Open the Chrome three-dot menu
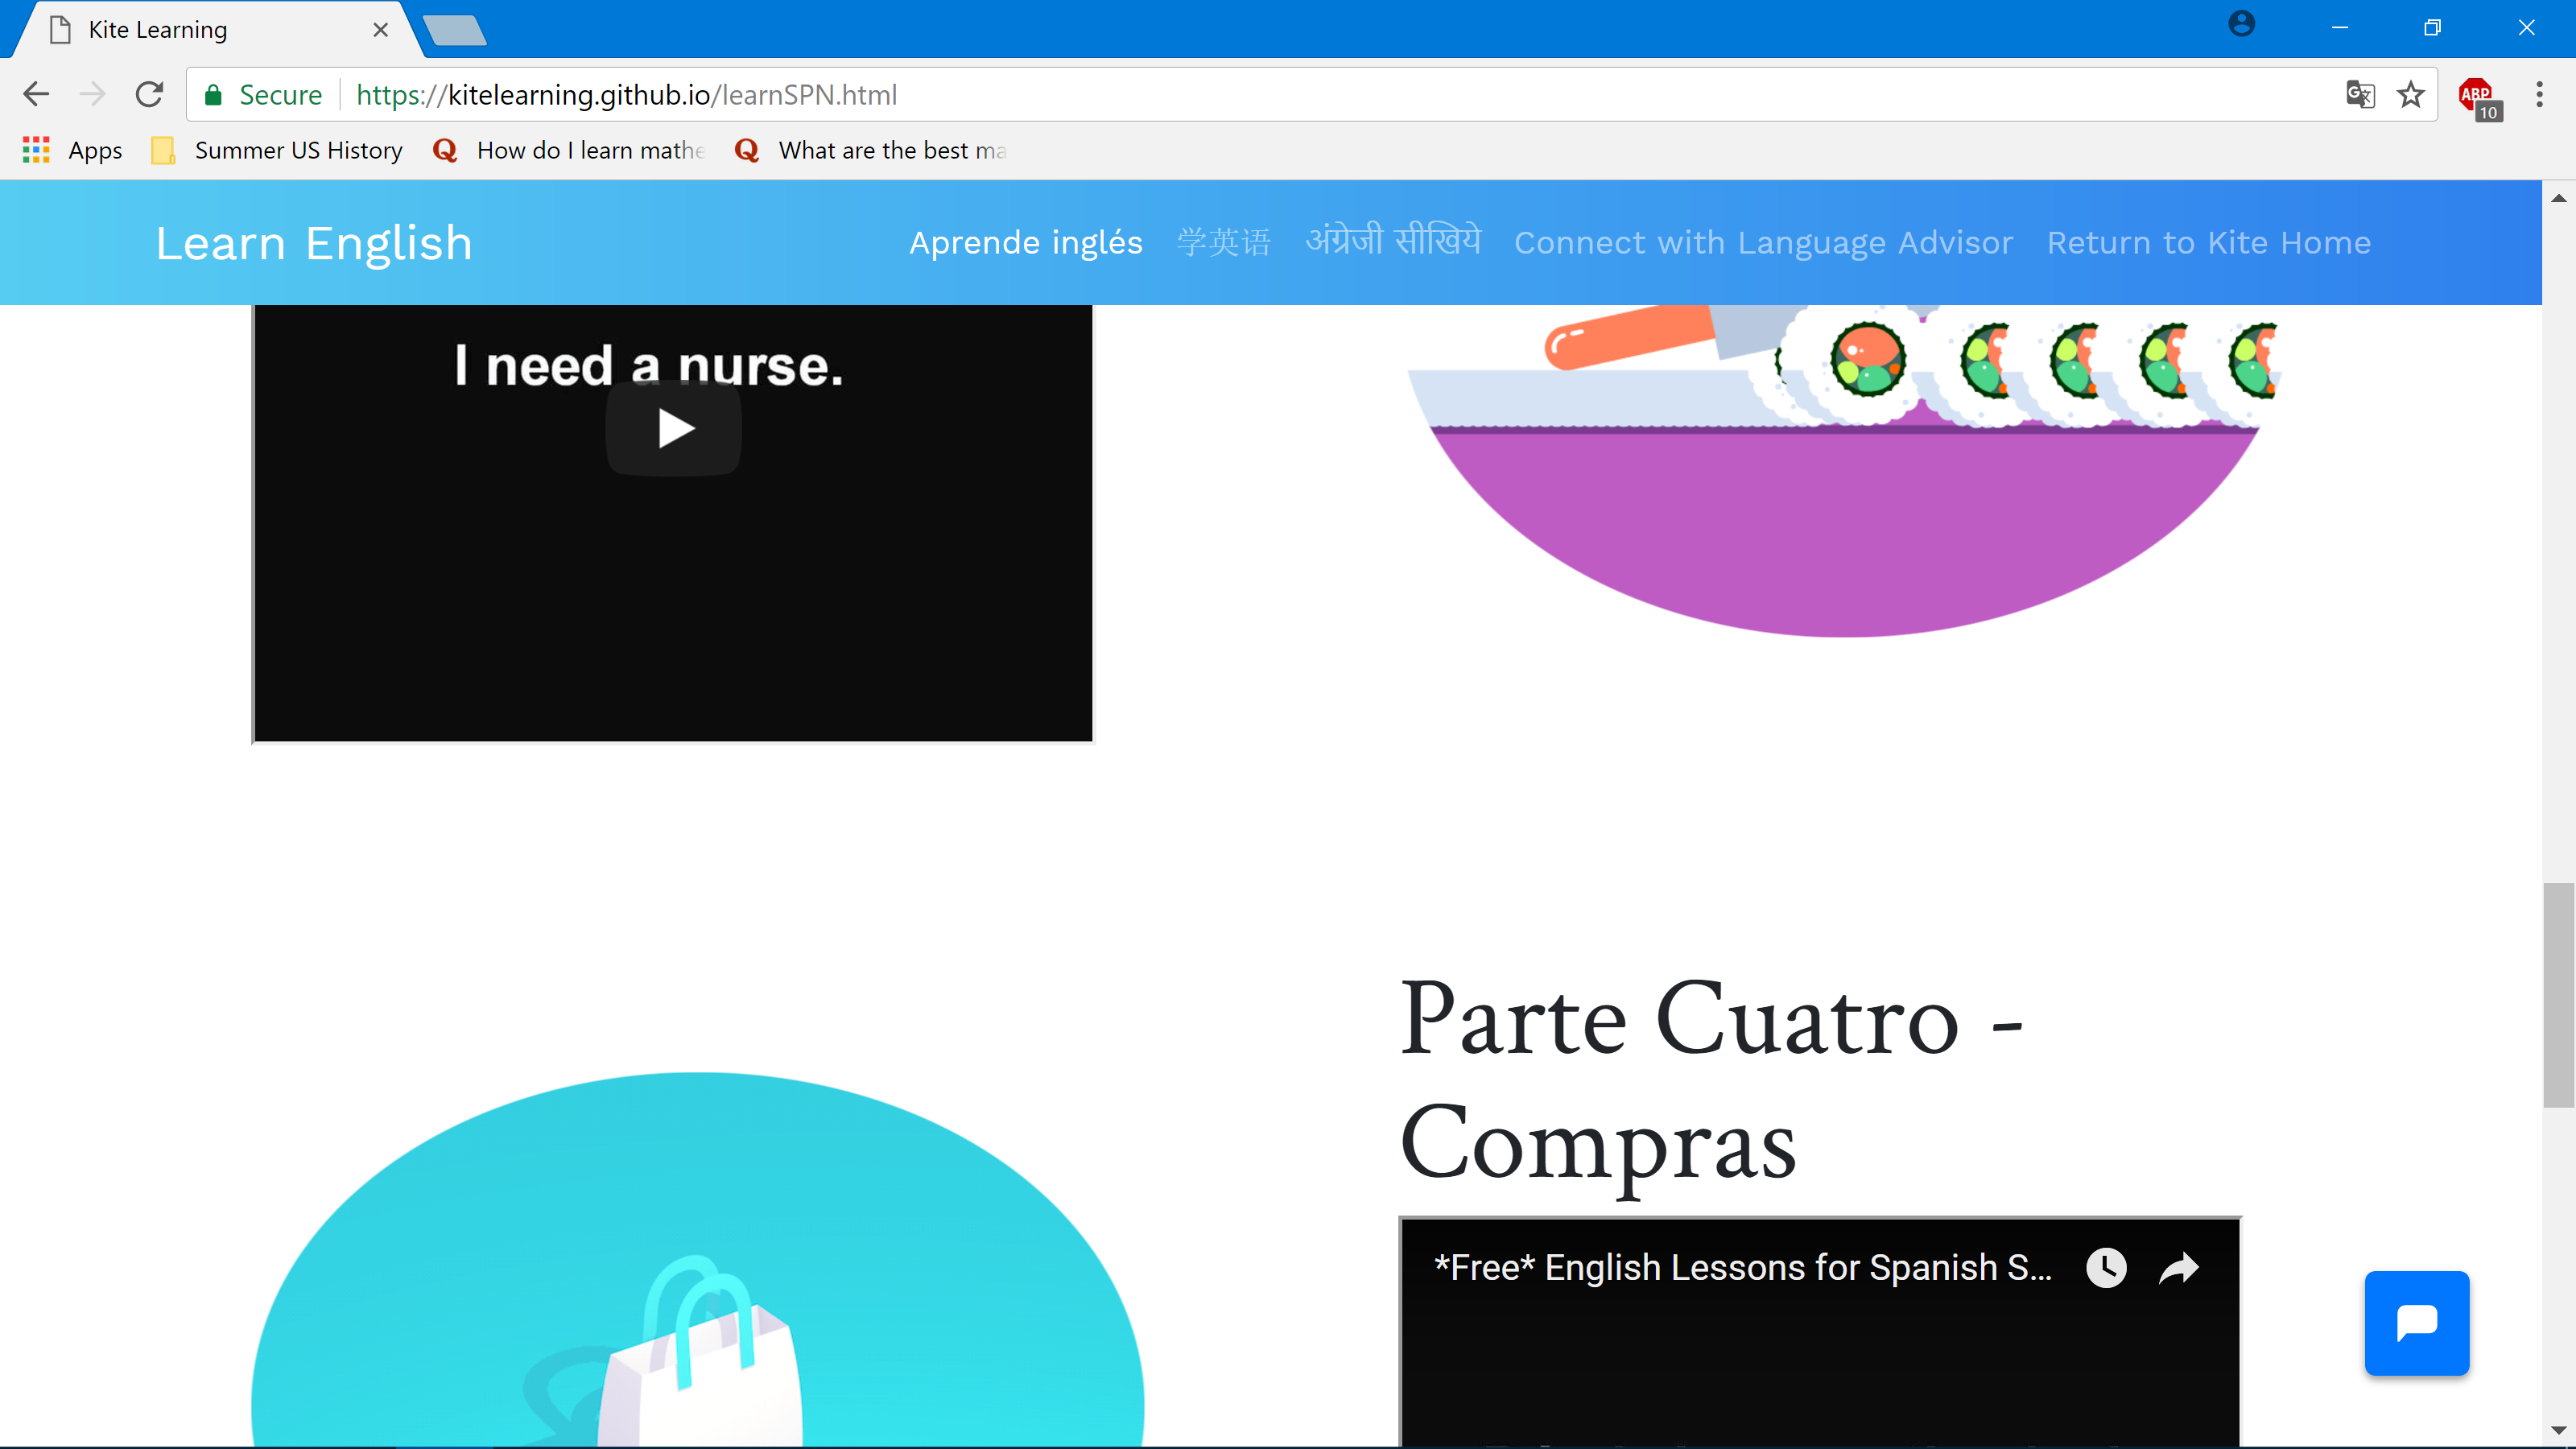This screenshot has height=1449, width=2576. [2539, 94]
